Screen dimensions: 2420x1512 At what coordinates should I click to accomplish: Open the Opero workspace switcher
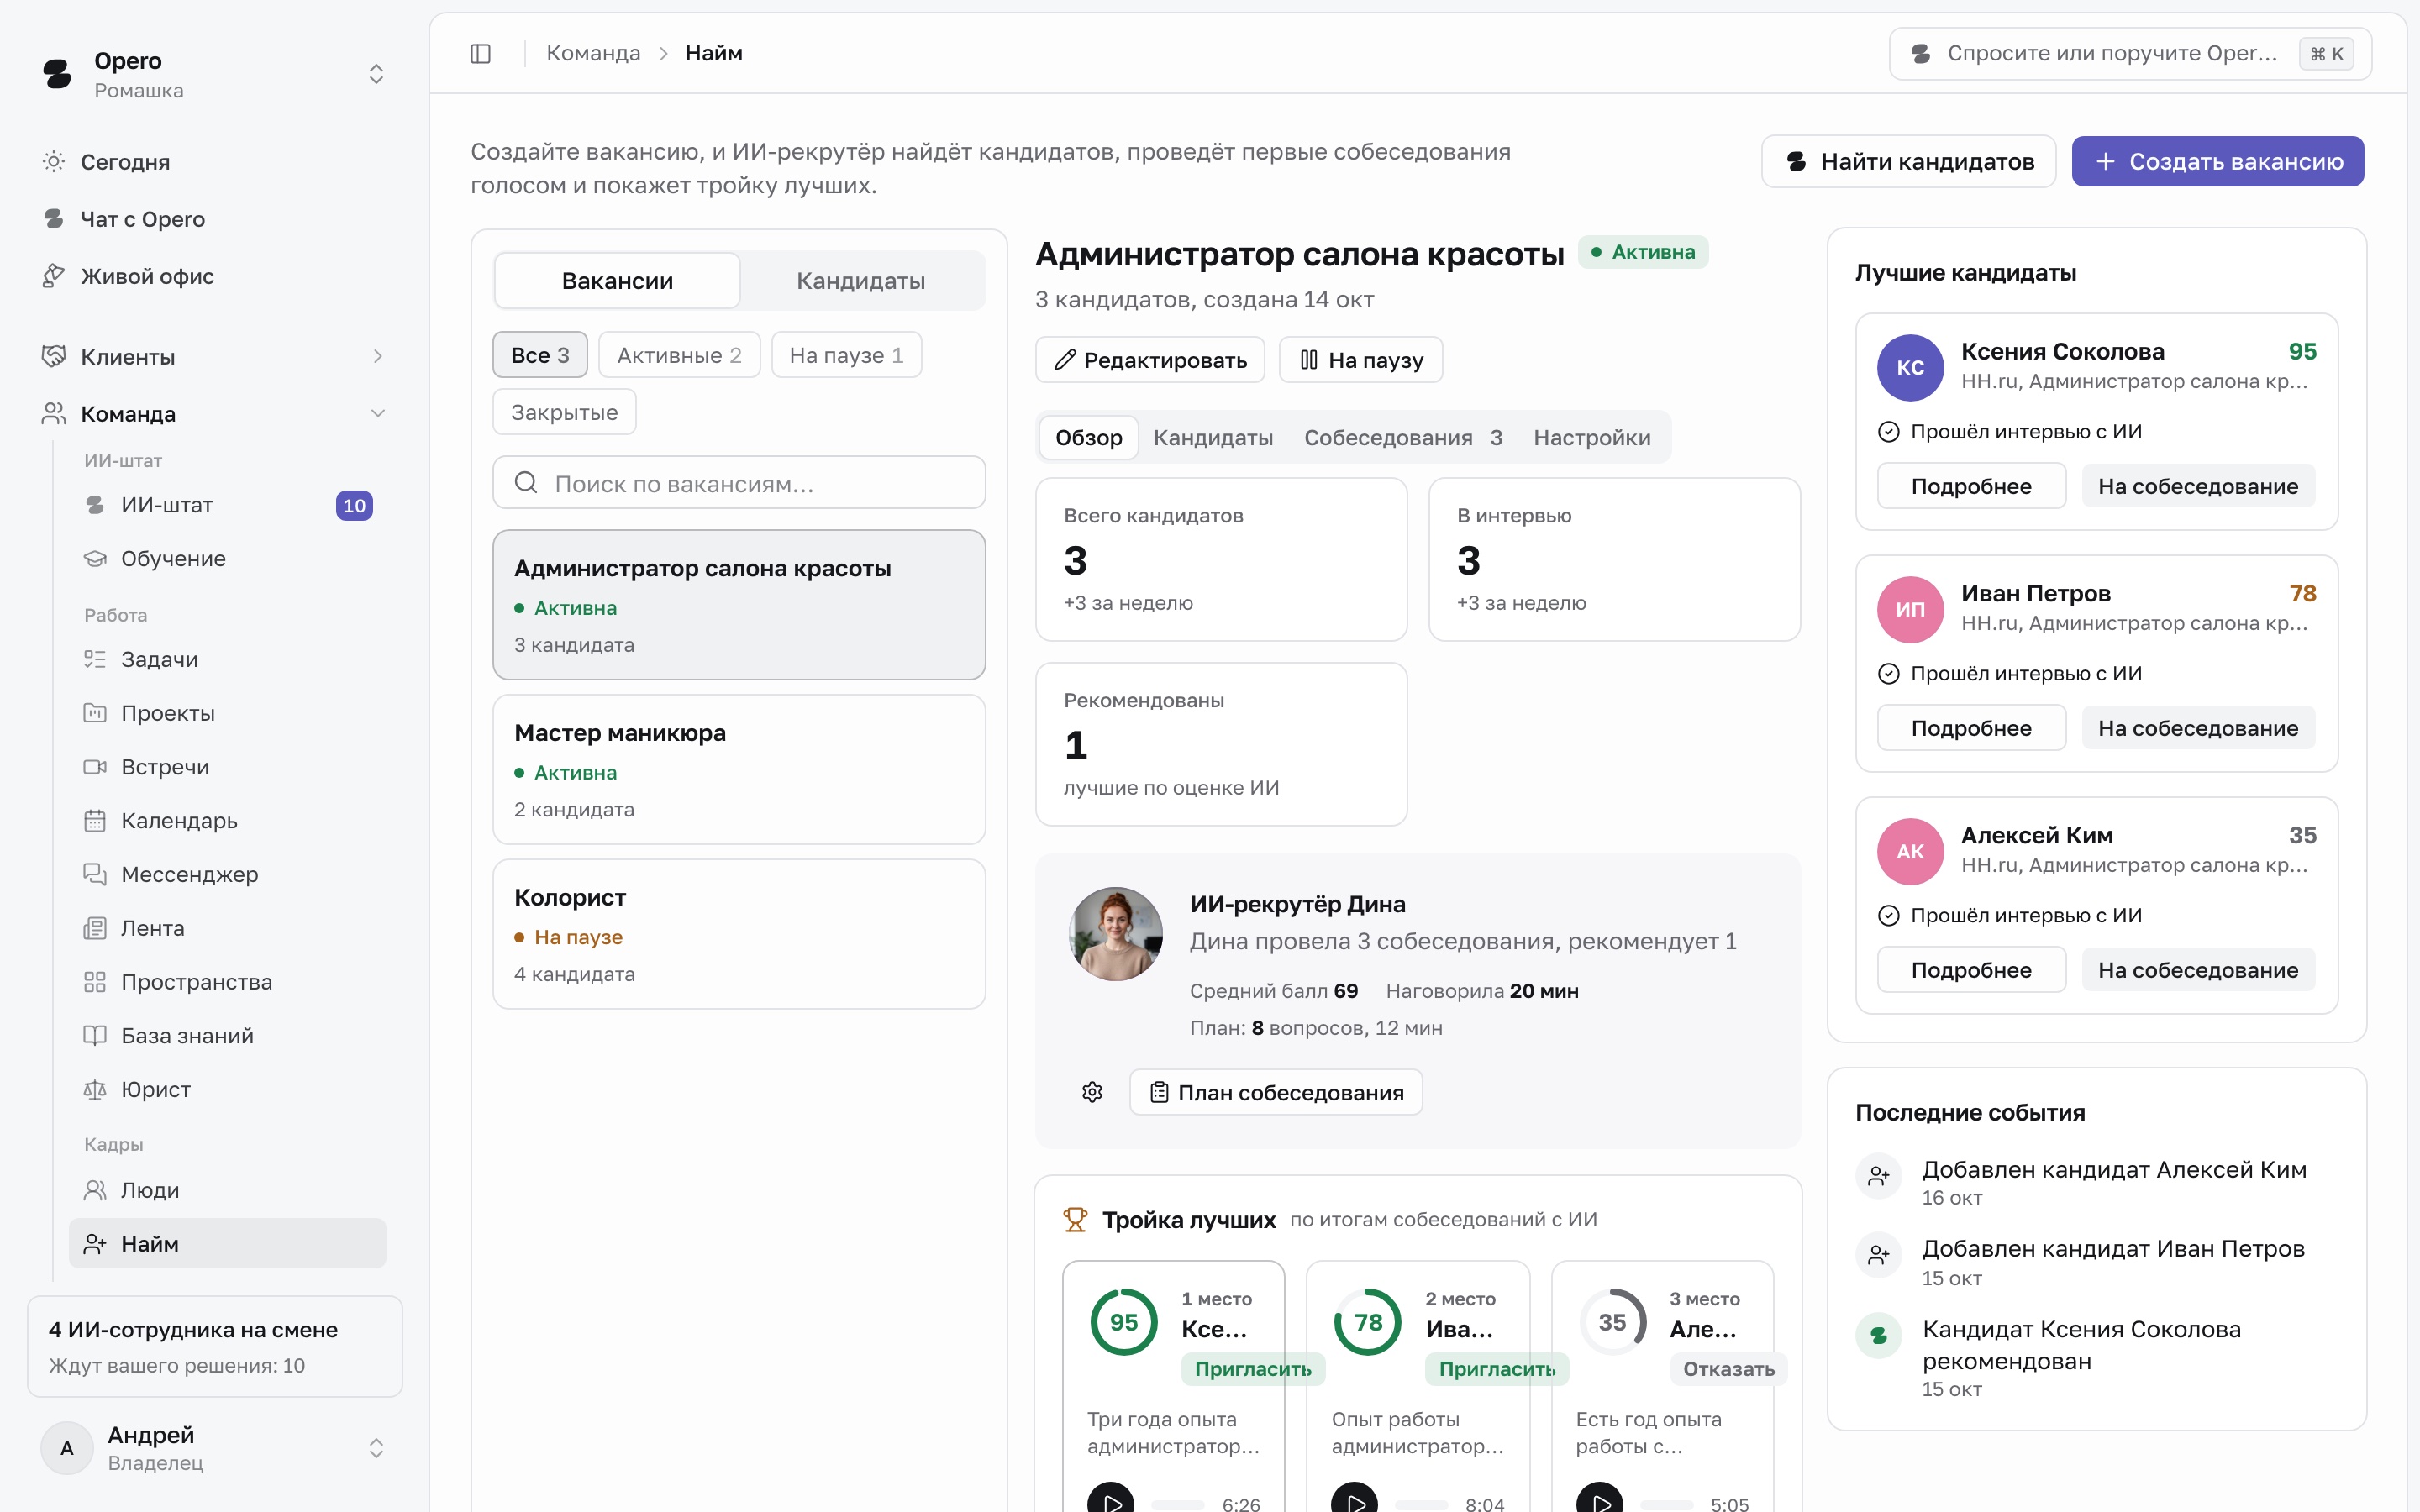point(213,75)
